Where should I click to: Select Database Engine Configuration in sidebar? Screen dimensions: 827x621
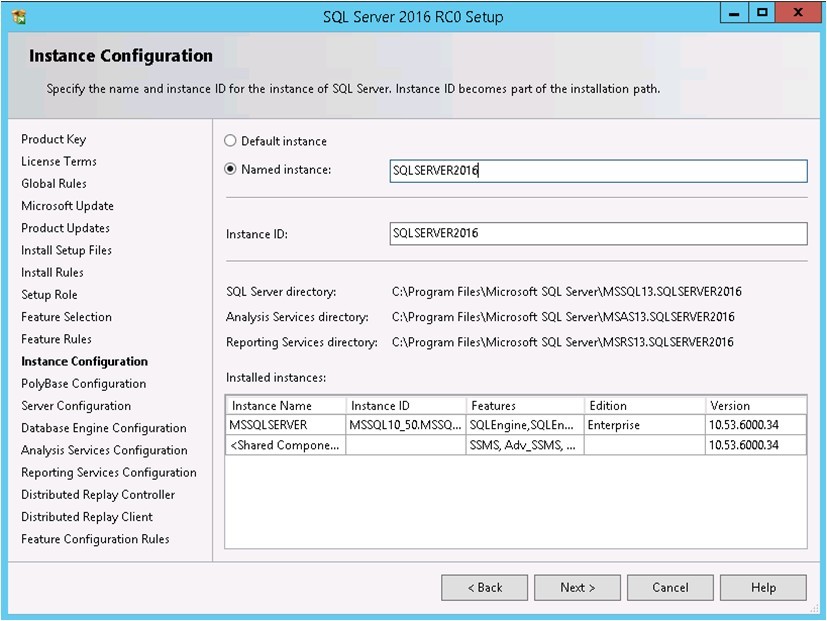point(104,428)
